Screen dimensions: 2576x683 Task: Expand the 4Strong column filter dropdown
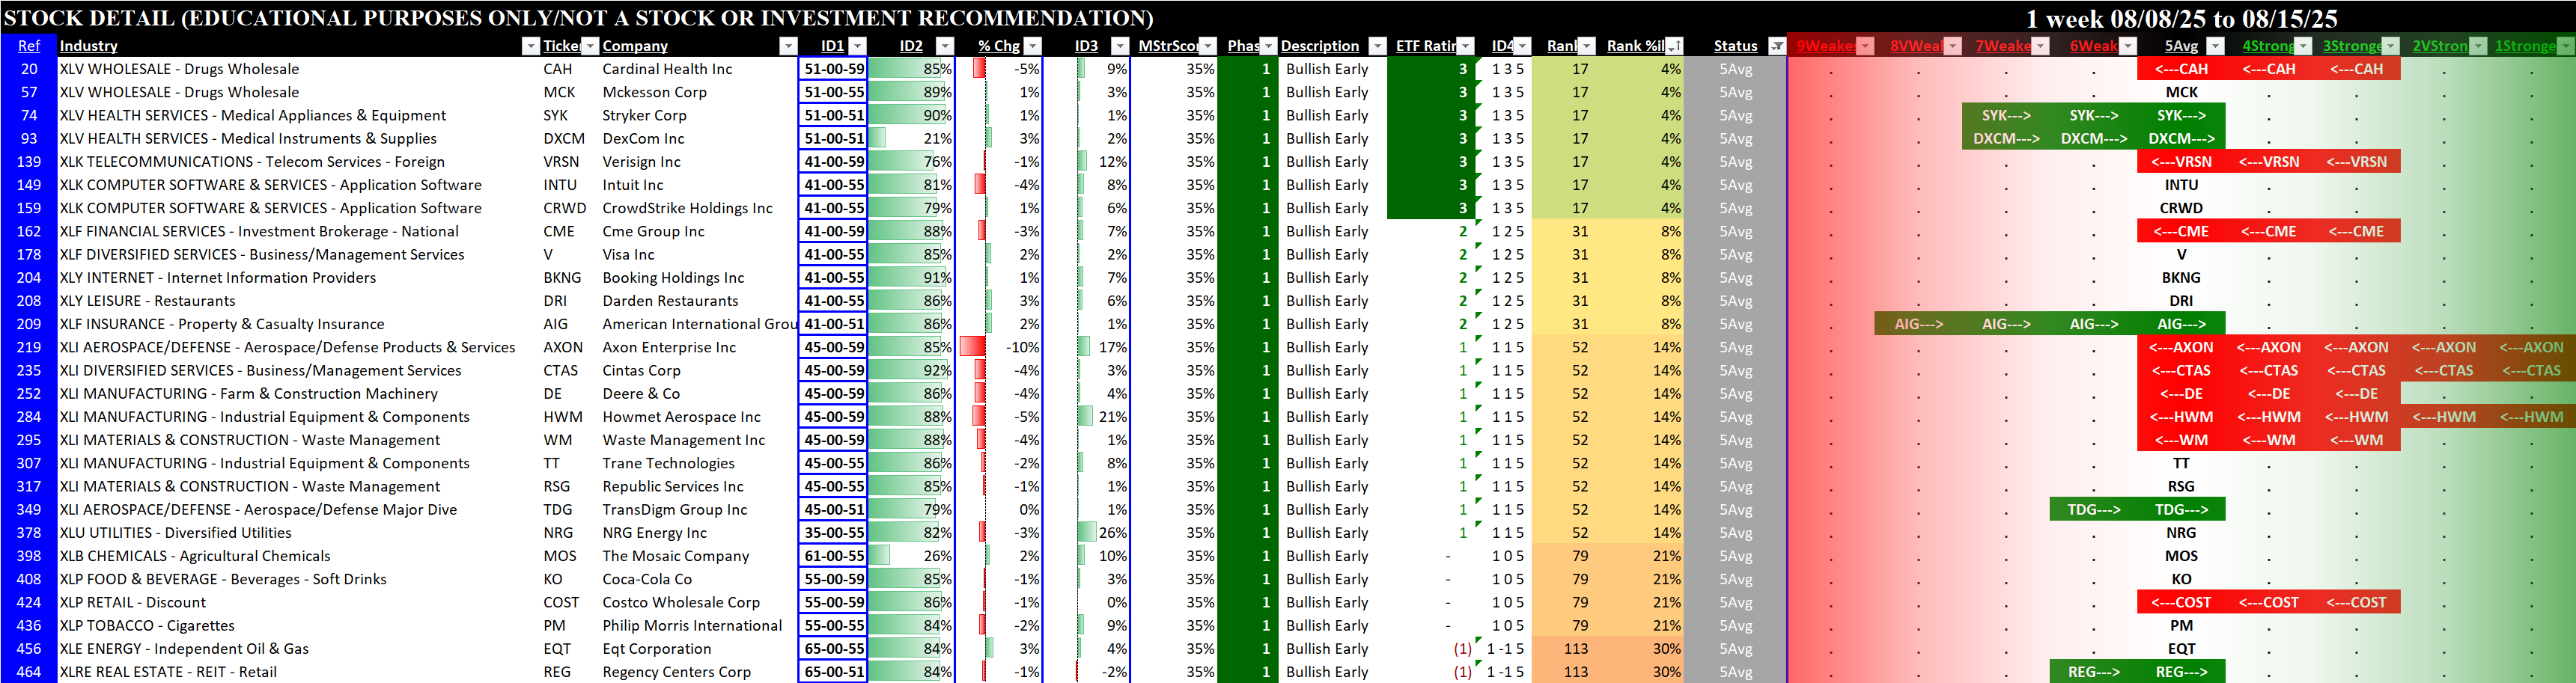pos(2303,46)
